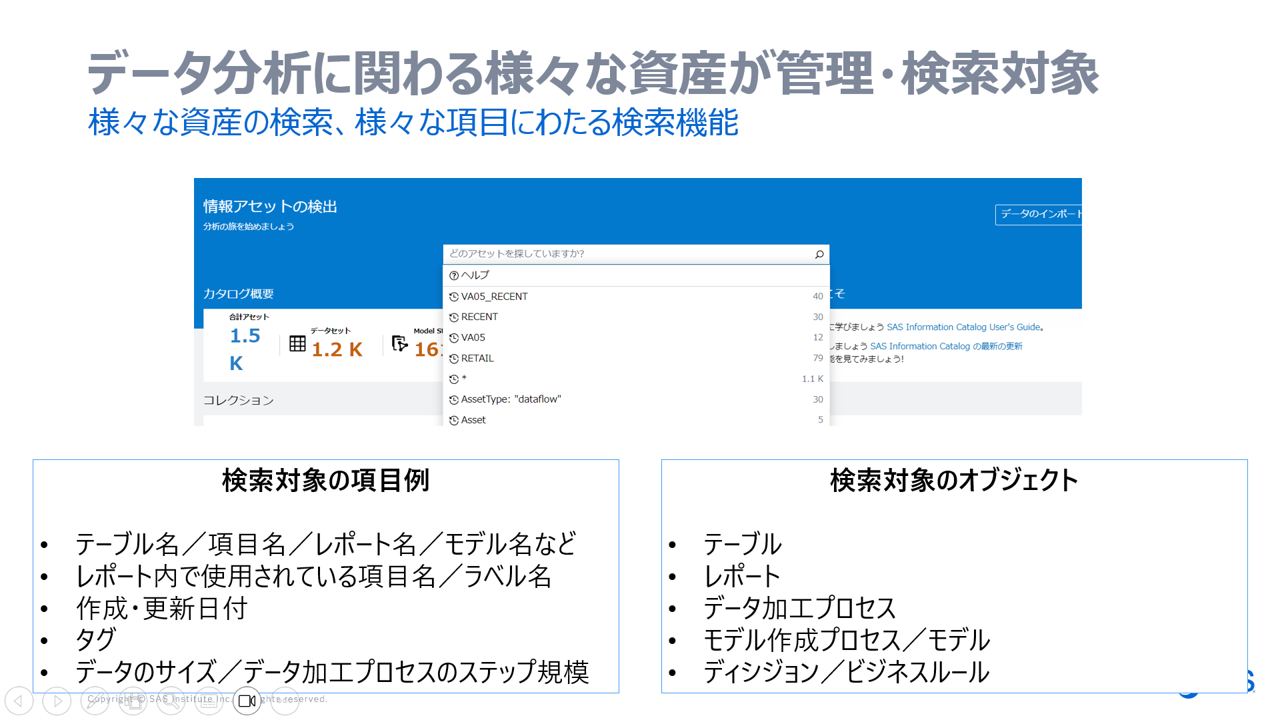
Task: Toggle subtitles in slideshow controls
Action: (209, 701)
